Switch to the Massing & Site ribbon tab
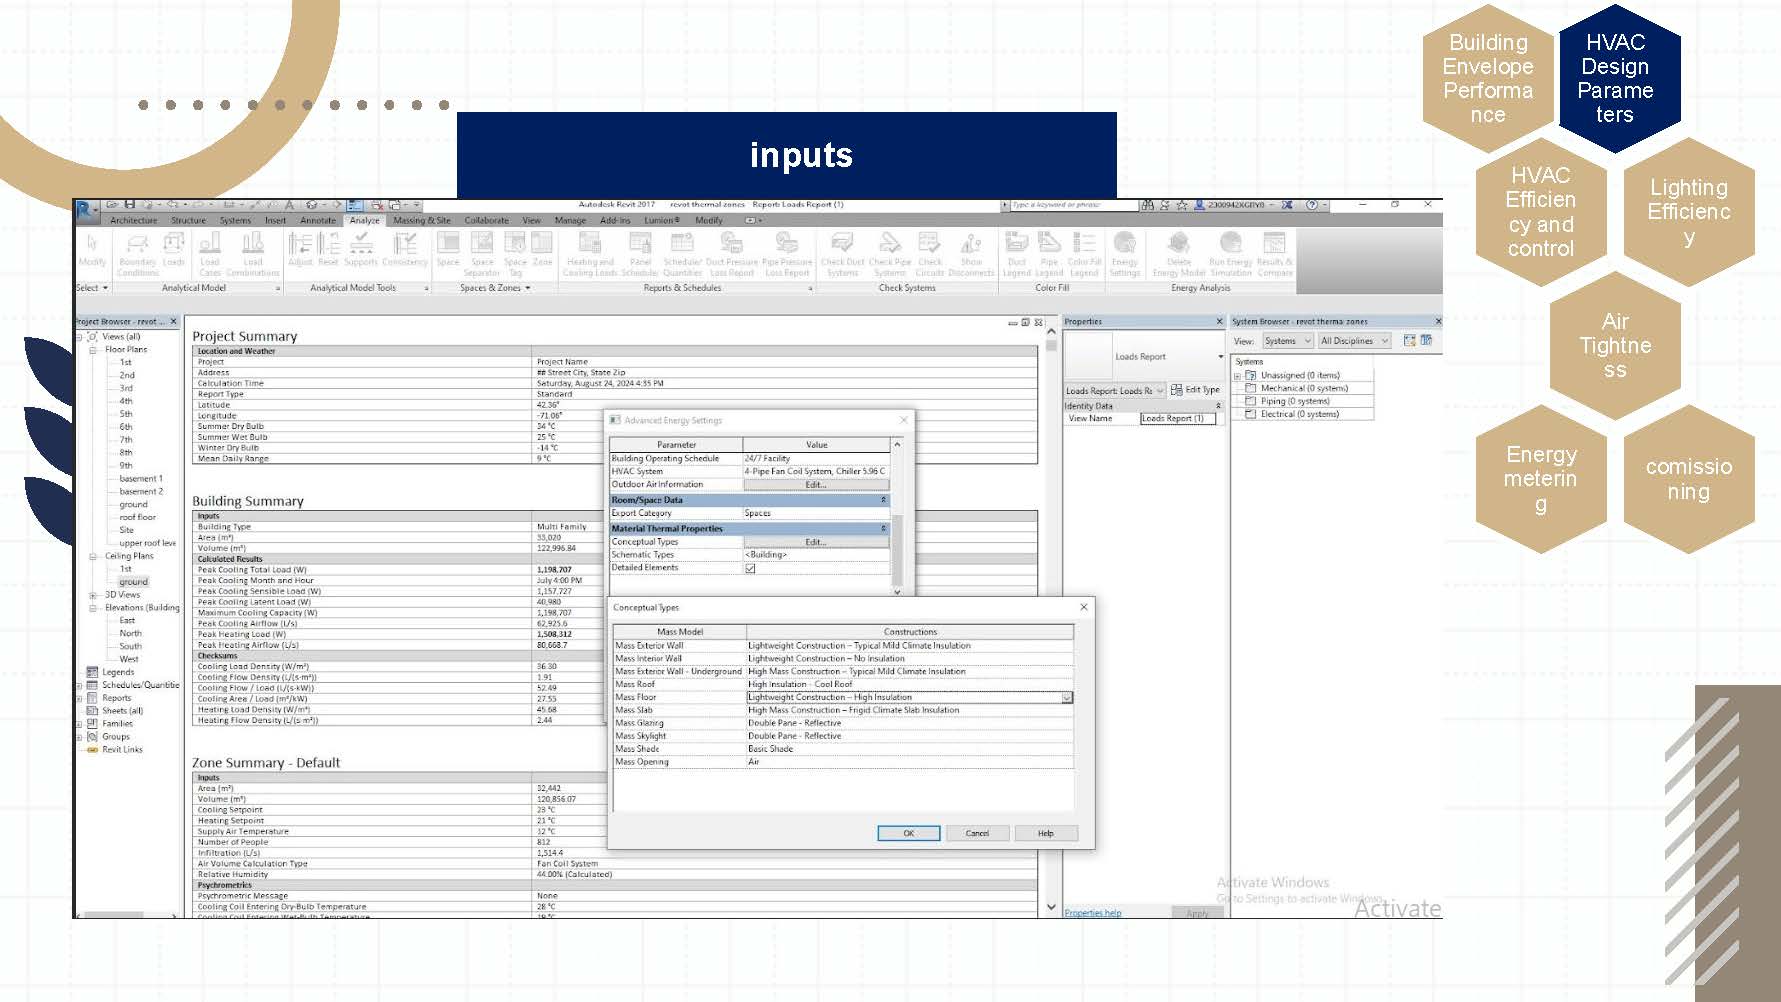The width and height of the screenshot is (1781, 1002). pos(421,220)
